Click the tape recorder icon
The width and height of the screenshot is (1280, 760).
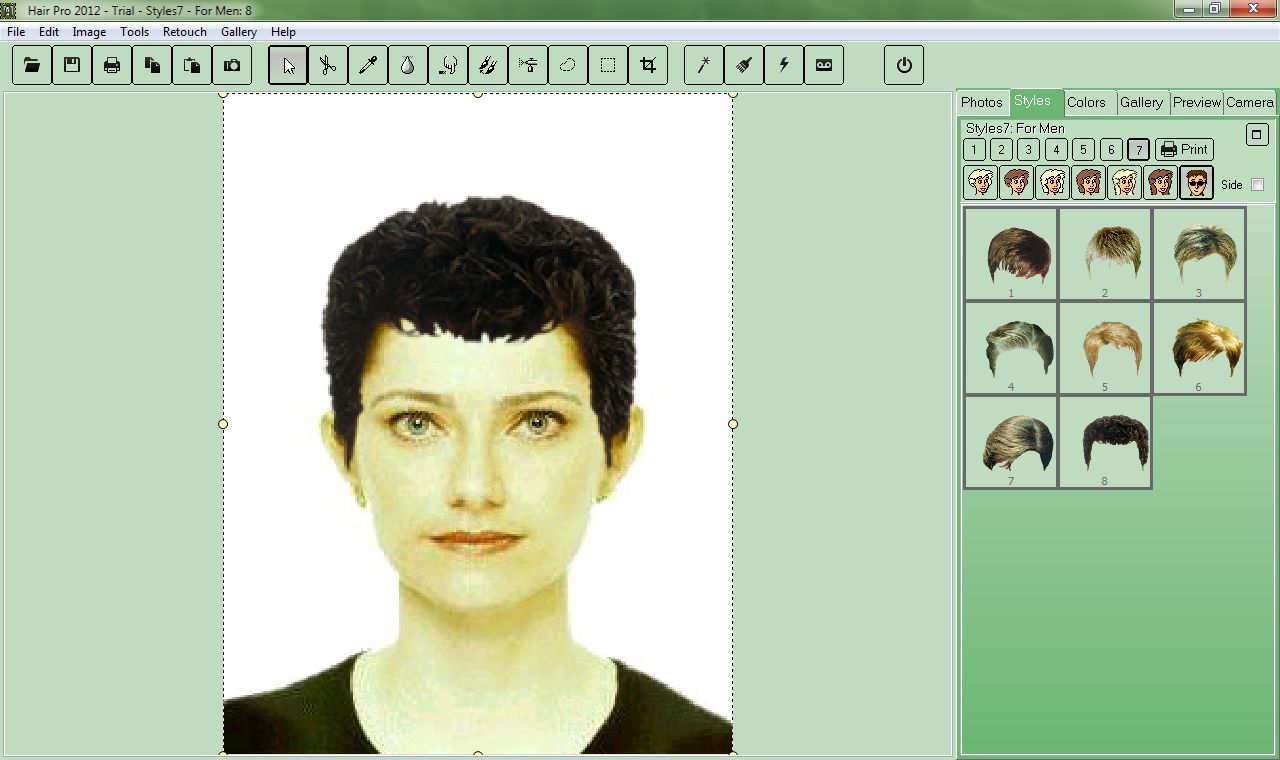pos(824,65)
